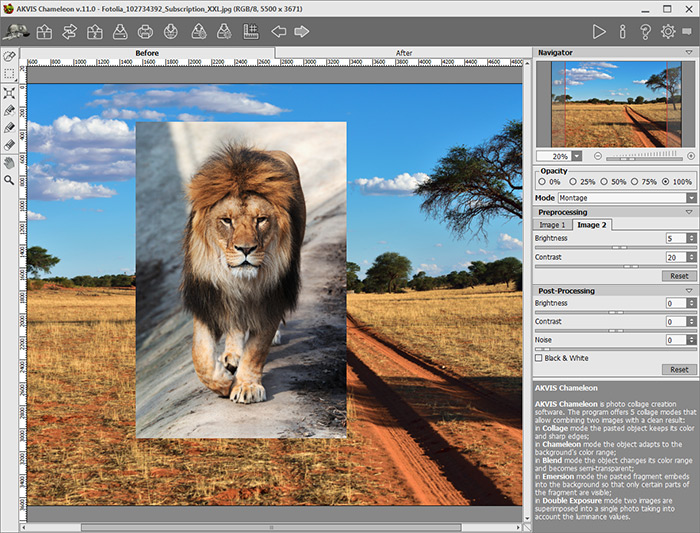Toggle the hints notification panel icon
Image resolution: width=700 pixels, height=533 pixels.
687,32
